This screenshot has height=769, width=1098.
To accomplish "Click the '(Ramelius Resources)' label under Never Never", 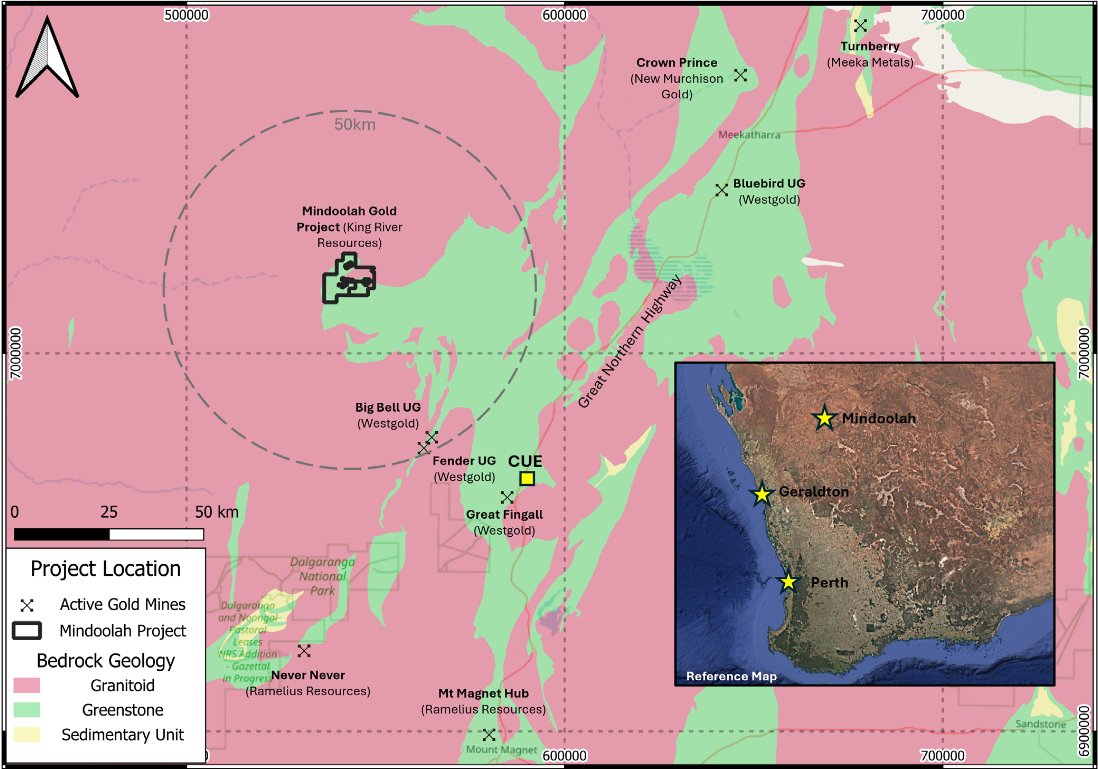I will [308, 691].
